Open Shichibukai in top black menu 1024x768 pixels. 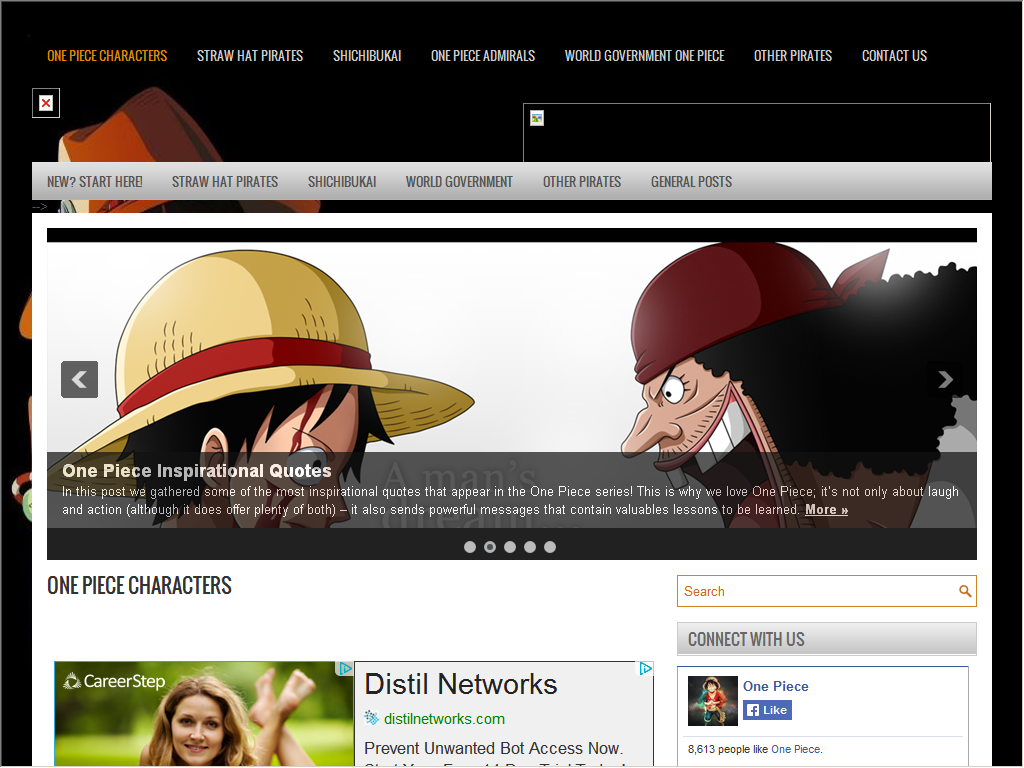click(x=367, y=56)
